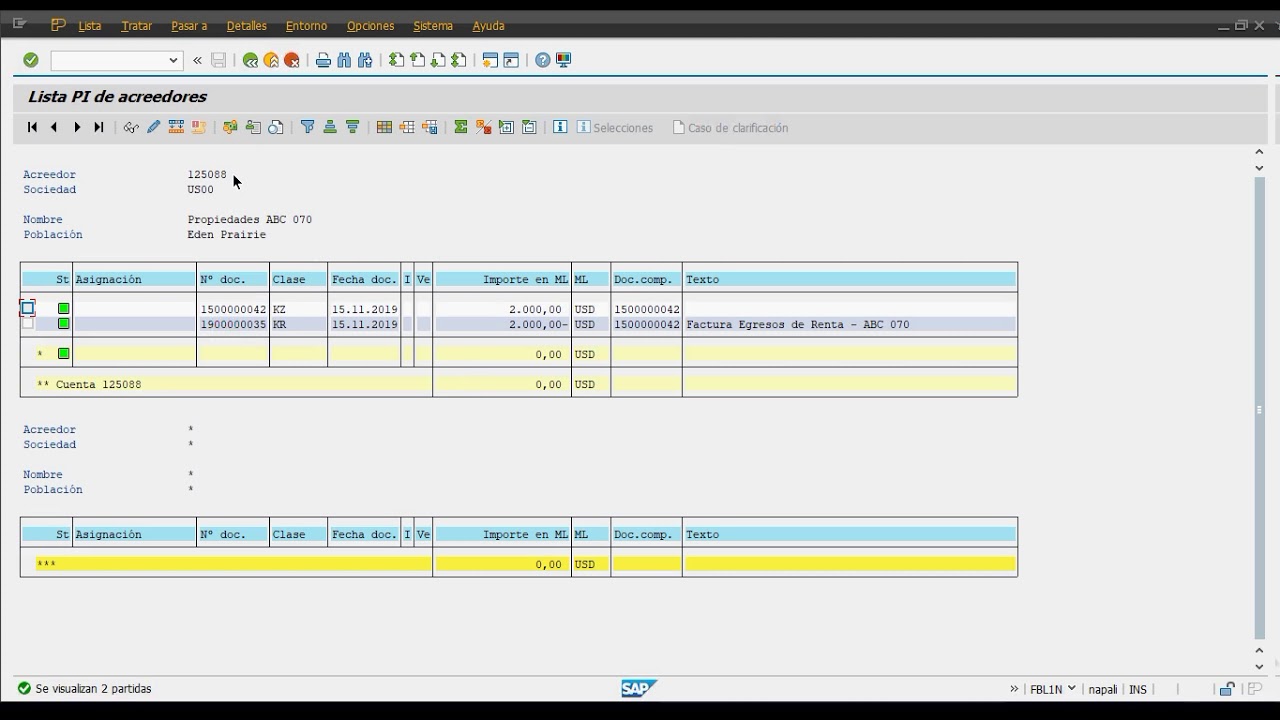Expand the status bar double chevron

(1014, 689)
